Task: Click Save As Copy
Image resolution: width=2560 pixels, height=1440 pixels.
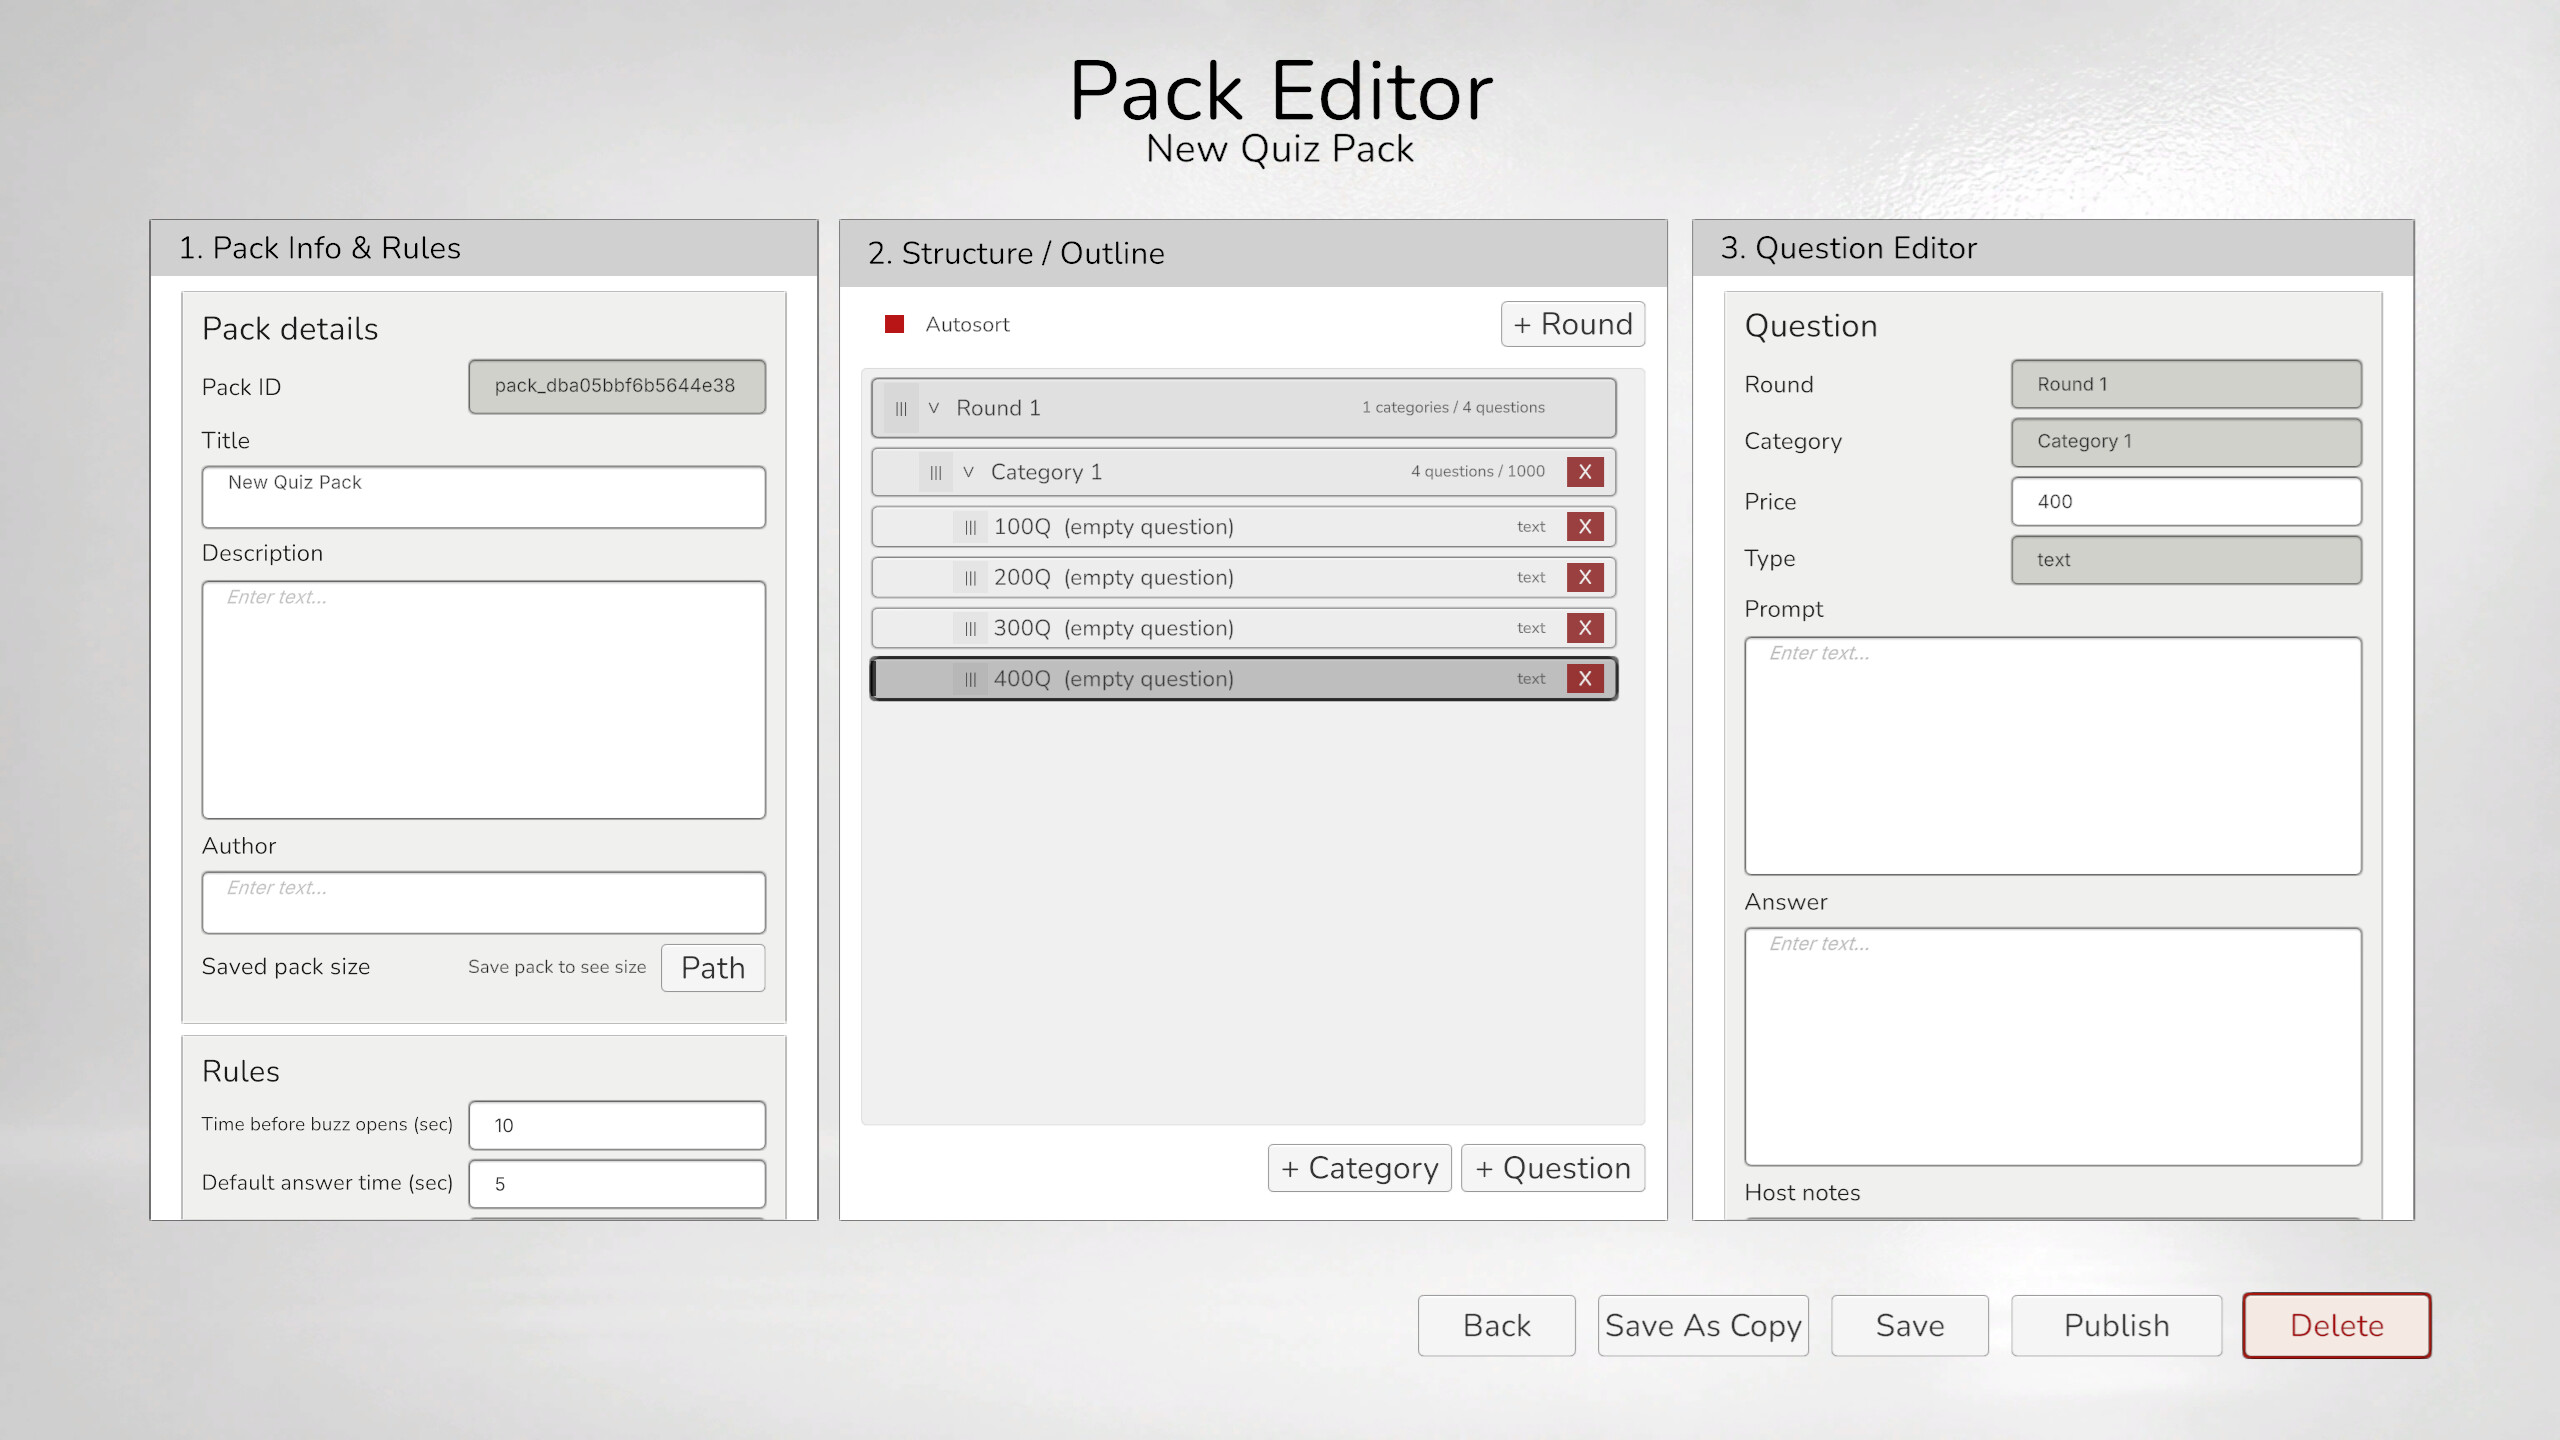Action: point(1703,1326)
